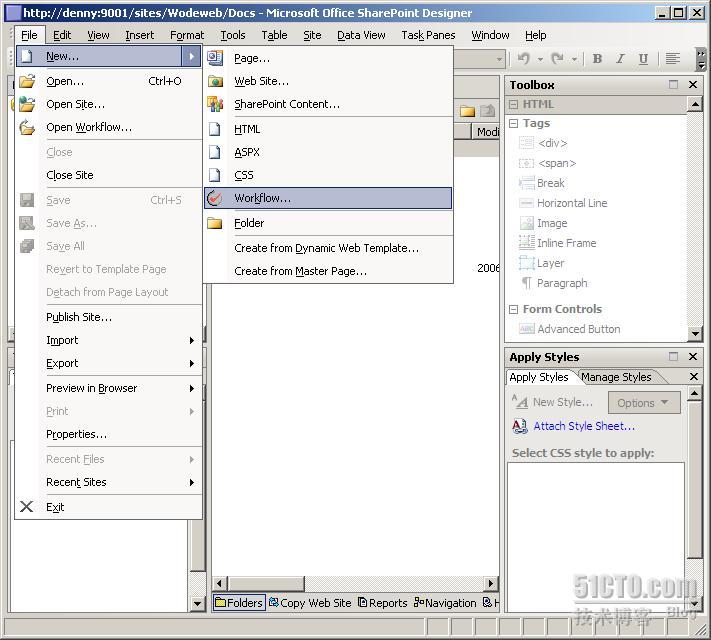Click the Web Site globe folder icon

pyautogui.click(x=215, y=81)
